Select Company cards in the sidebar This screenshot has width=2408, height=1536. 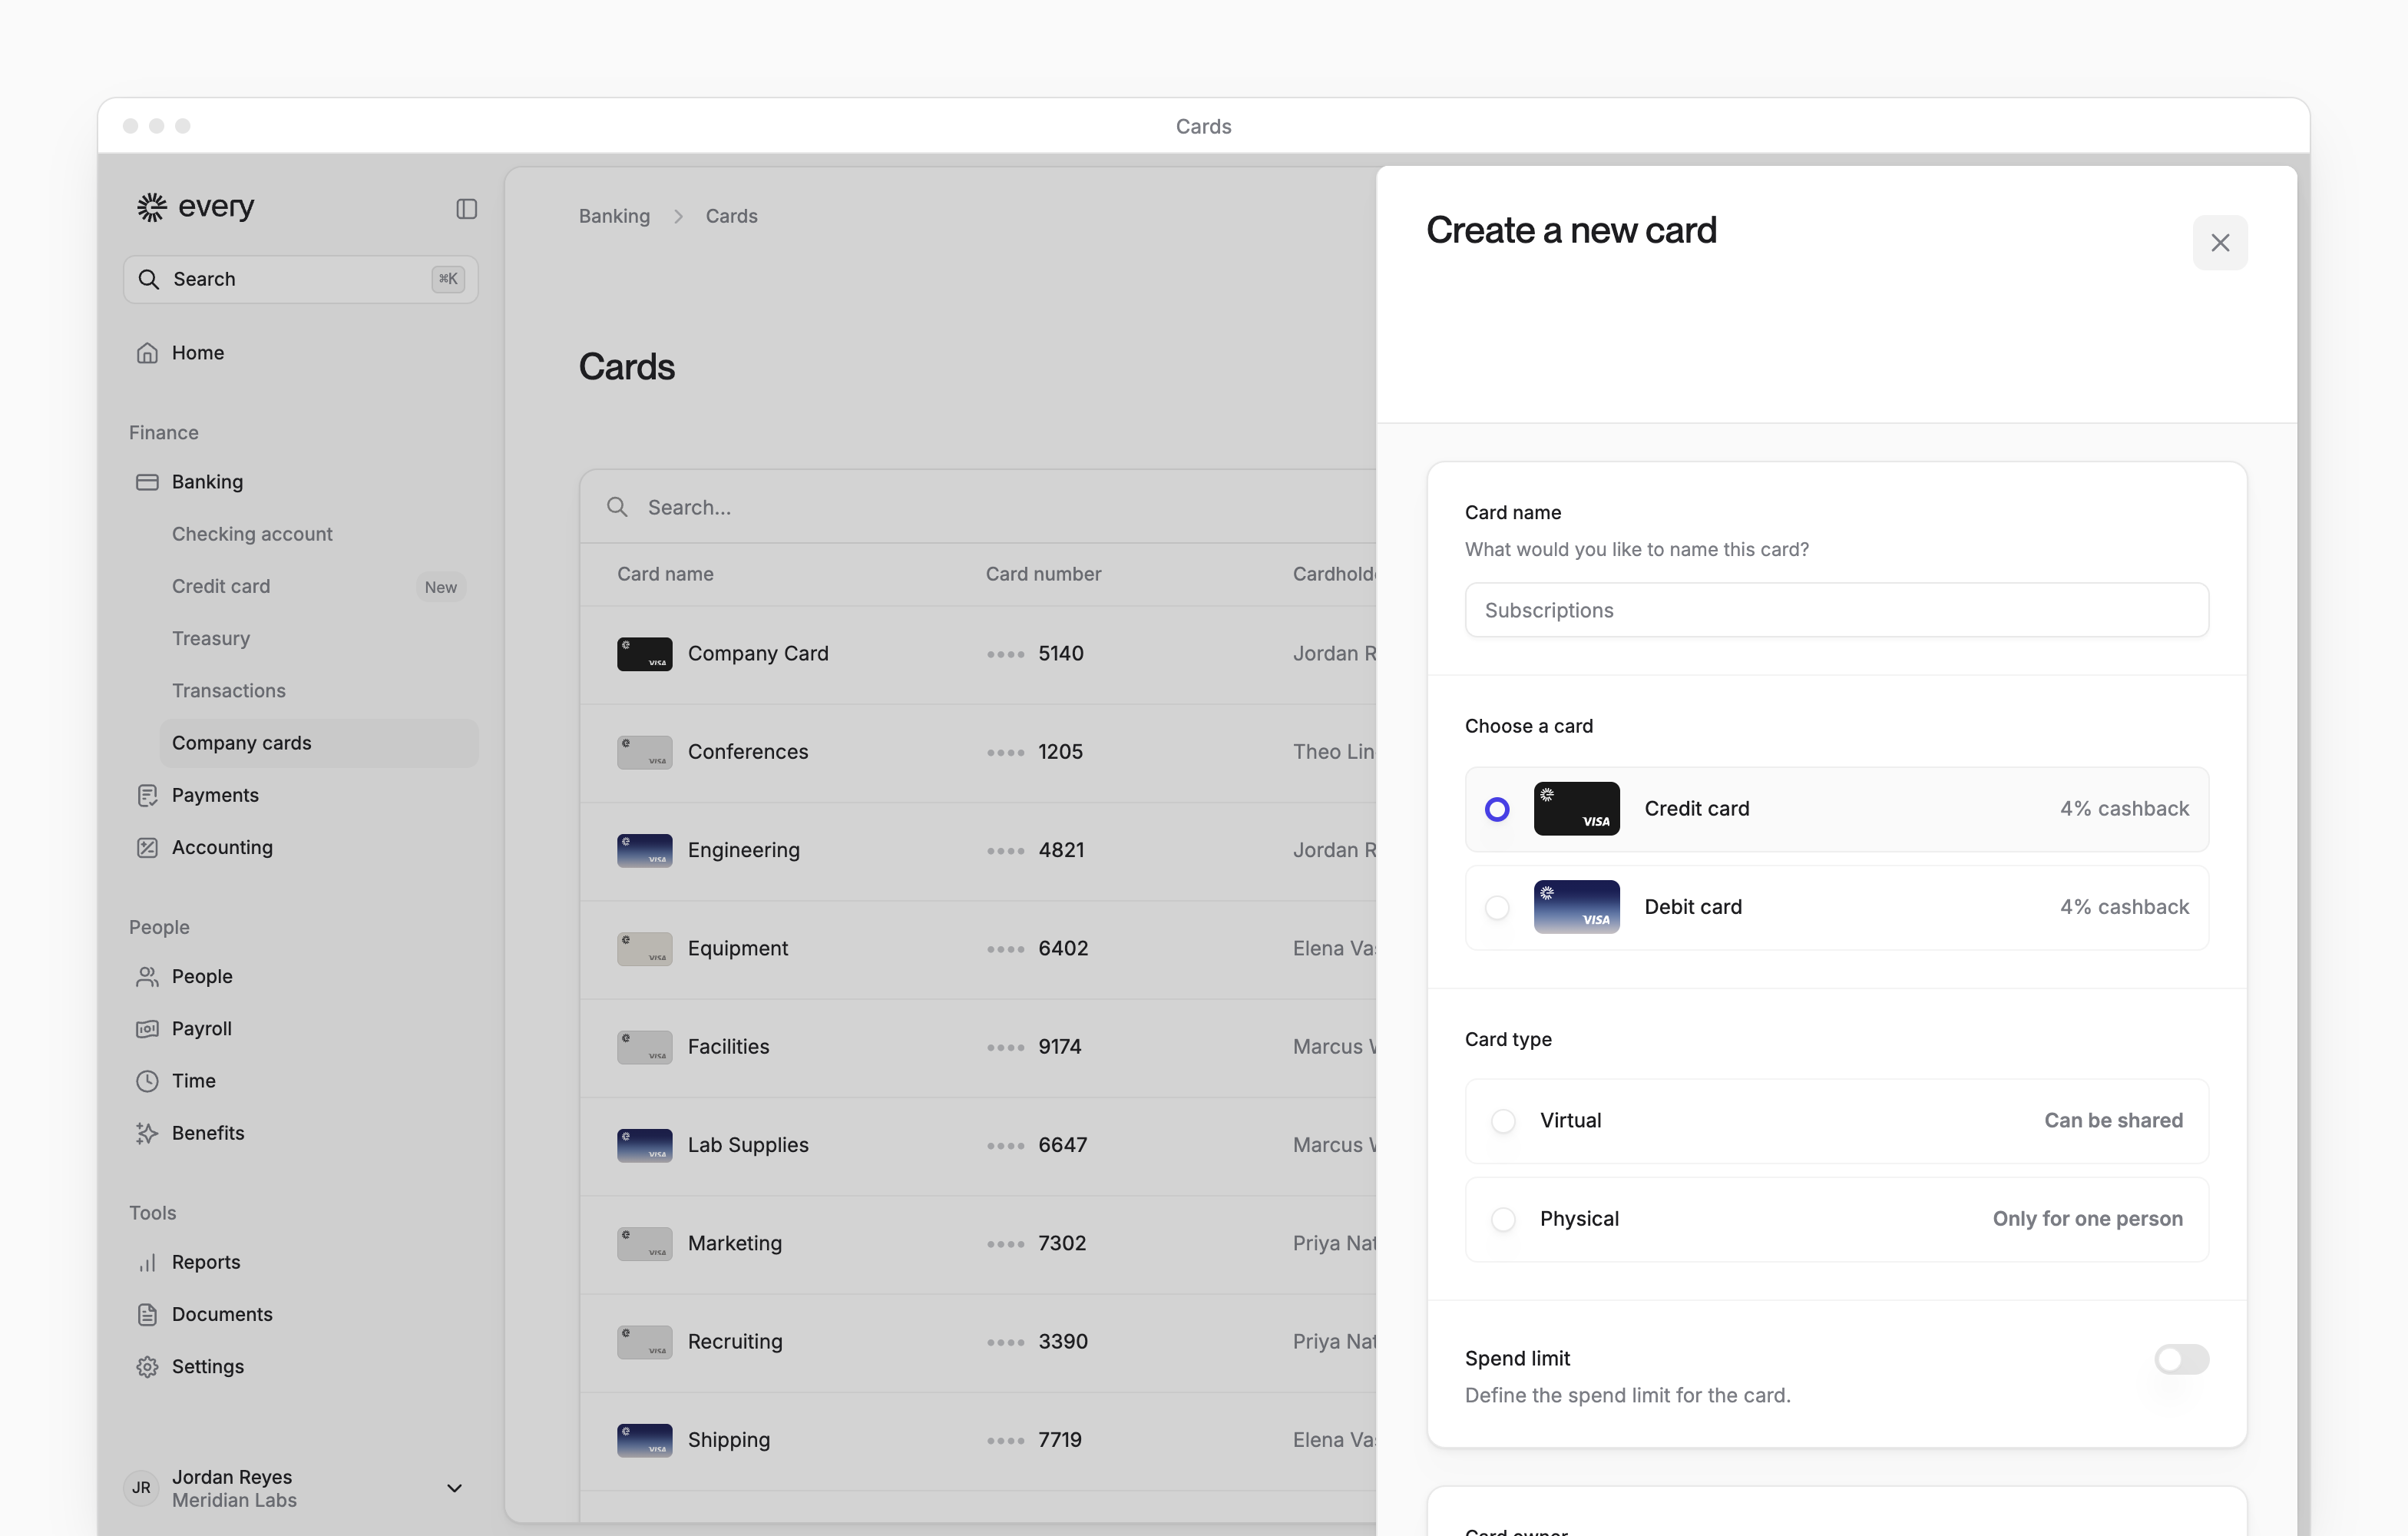[x=319, y=743]
